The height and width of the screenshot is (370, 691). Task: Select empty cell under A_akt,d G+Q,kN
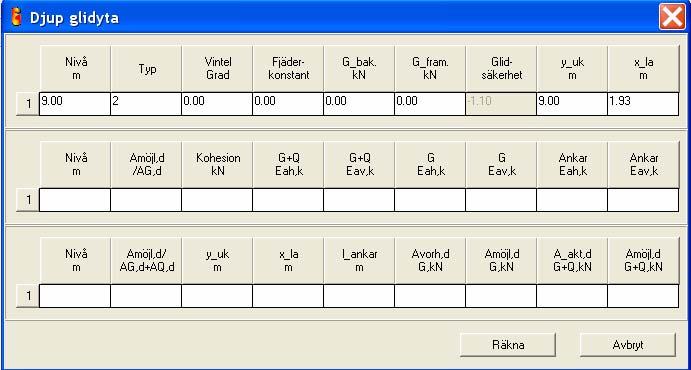coord(572,296)
